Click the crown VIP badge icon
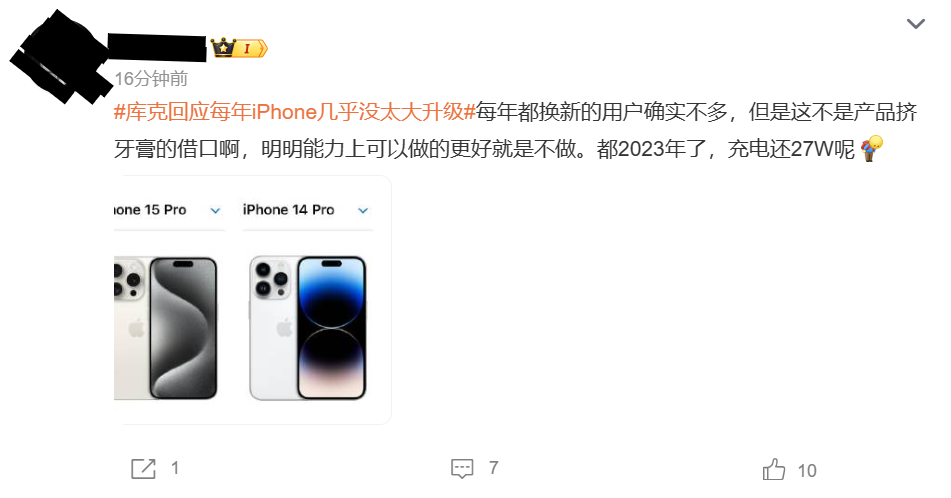The width and height of the screenshot is (951, 498). tap(223, 47)
